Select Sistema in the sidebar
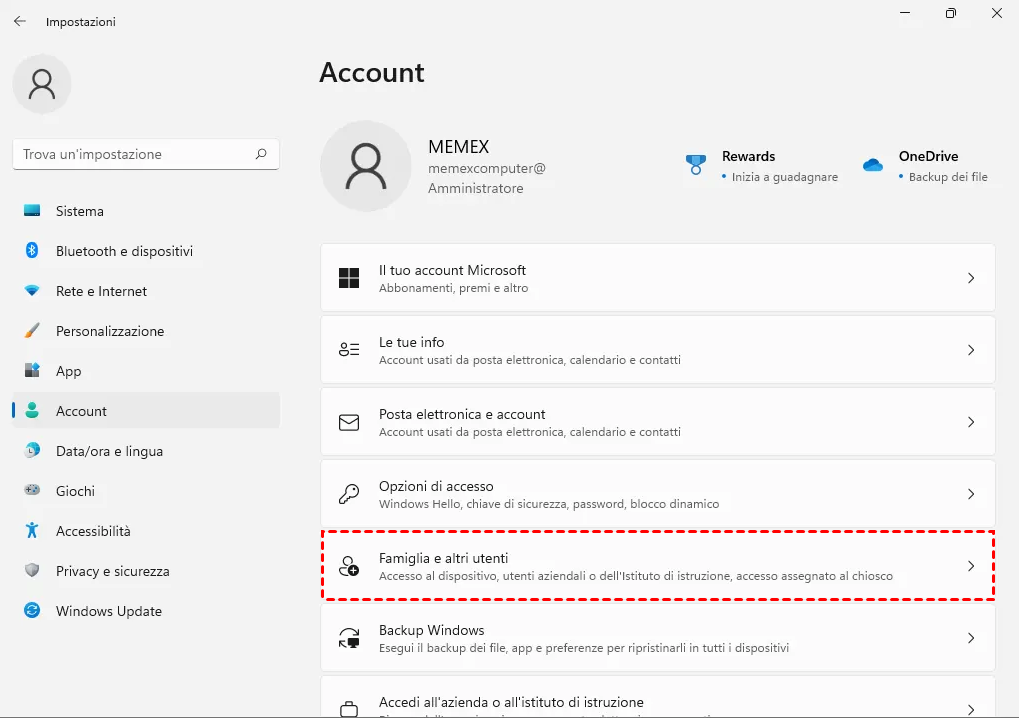The height and width of the screenshot is (718, 1019). [80, 211]
